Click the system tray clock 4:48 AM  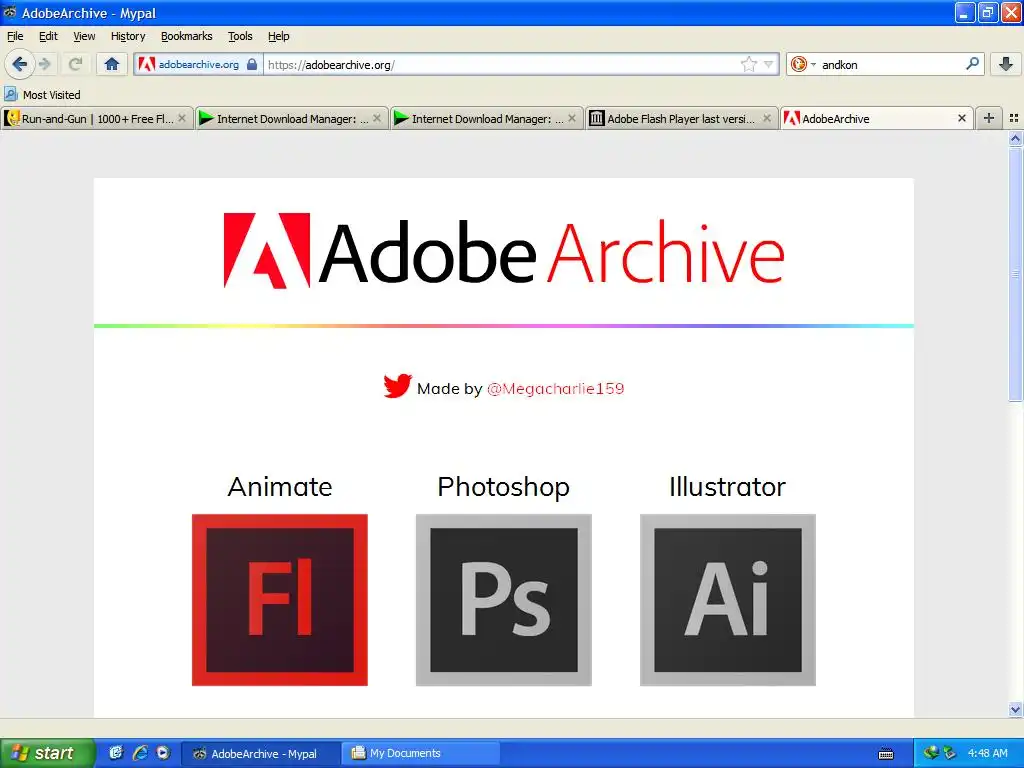click(987, 754)
